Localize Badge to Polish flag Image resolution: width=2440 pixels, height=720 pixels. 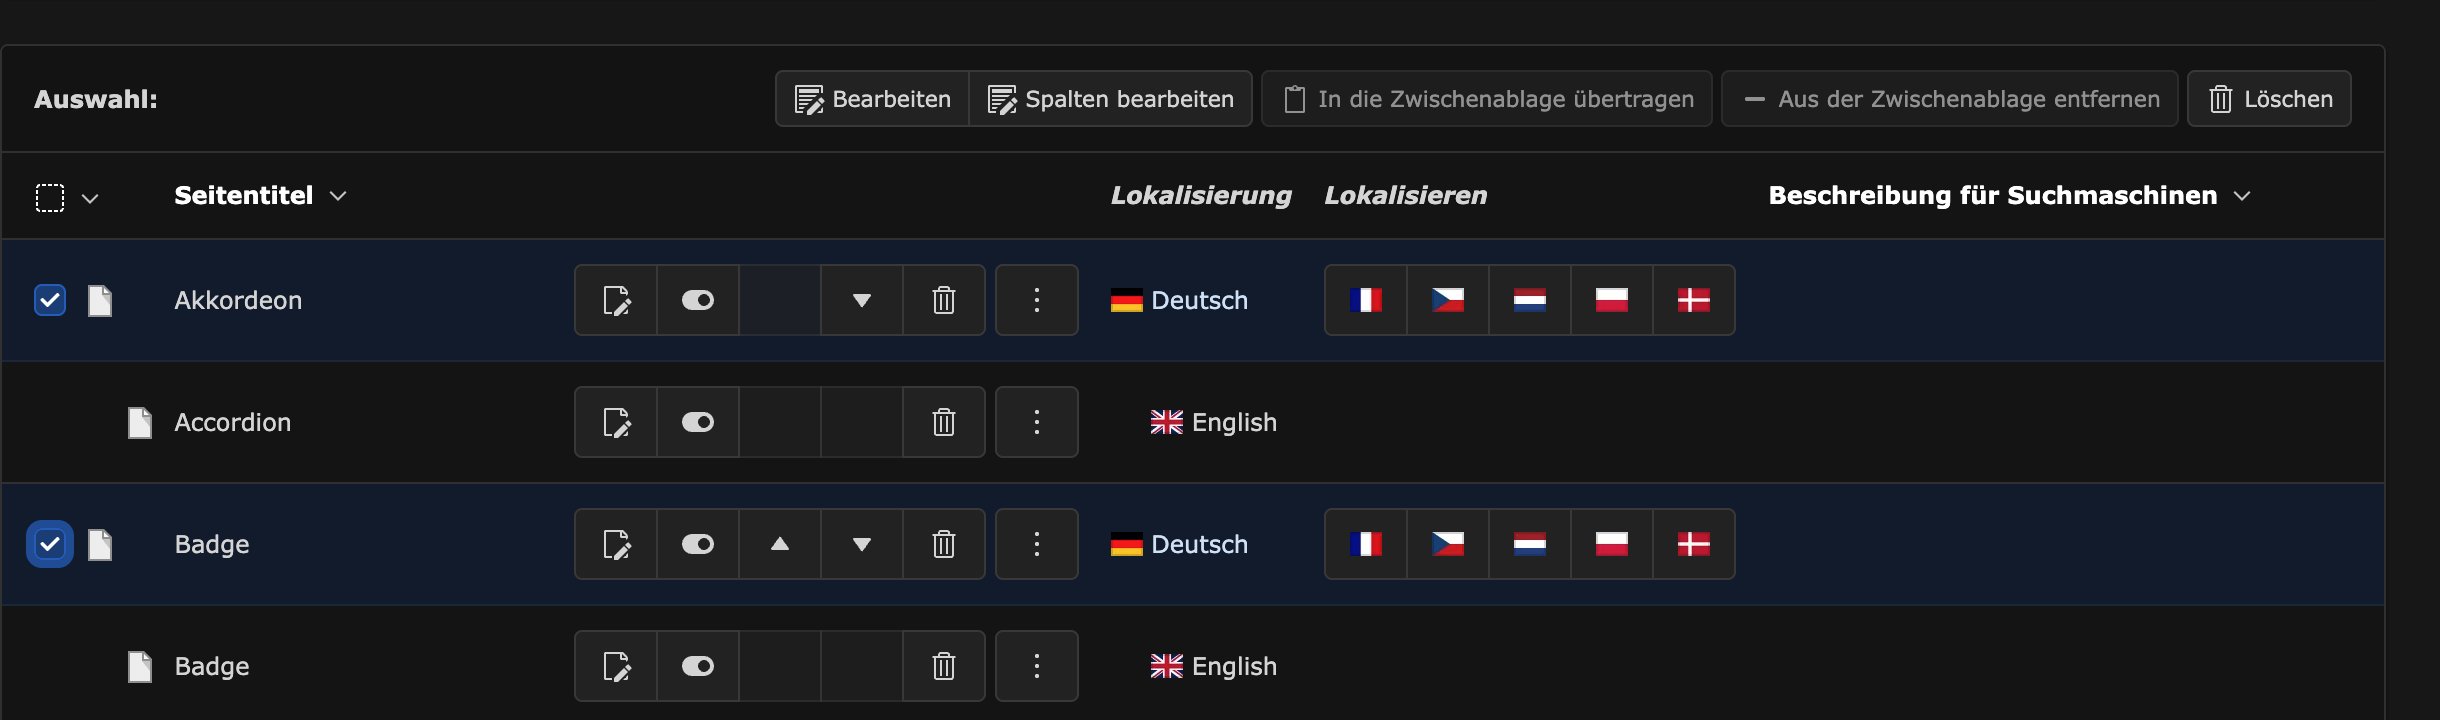[x=1611, y=544]
